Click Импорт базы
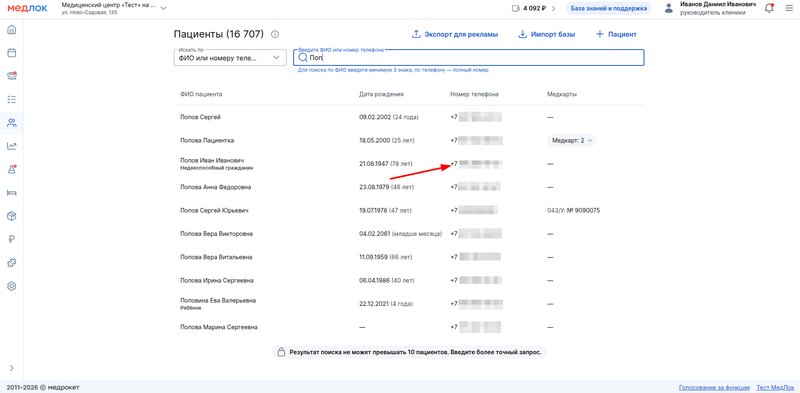Screen dimensions: 800x393 click(546, 35)
